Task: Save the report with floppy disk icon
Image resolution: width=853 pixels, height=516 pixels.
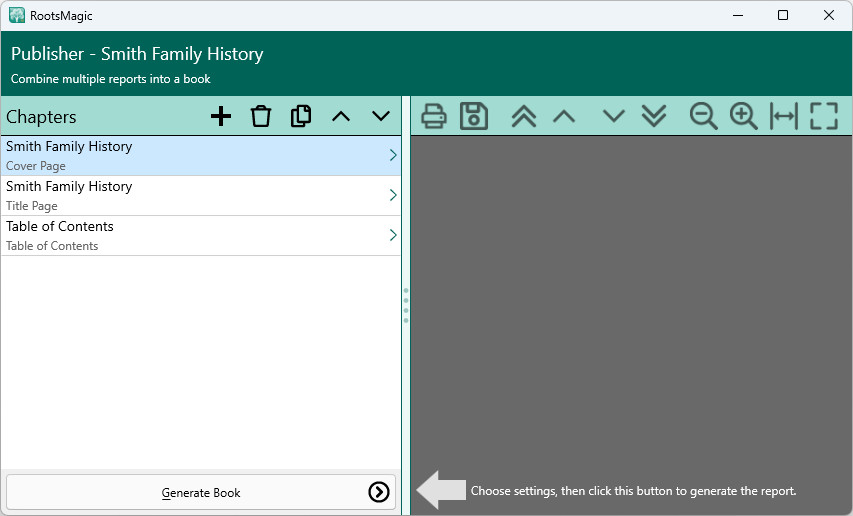Action: pos(474,116)
